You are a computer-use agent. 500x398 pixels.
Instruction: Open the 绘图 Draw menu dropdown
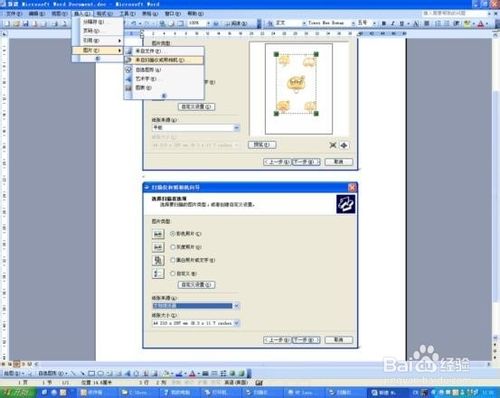click(x=14, y=373)
